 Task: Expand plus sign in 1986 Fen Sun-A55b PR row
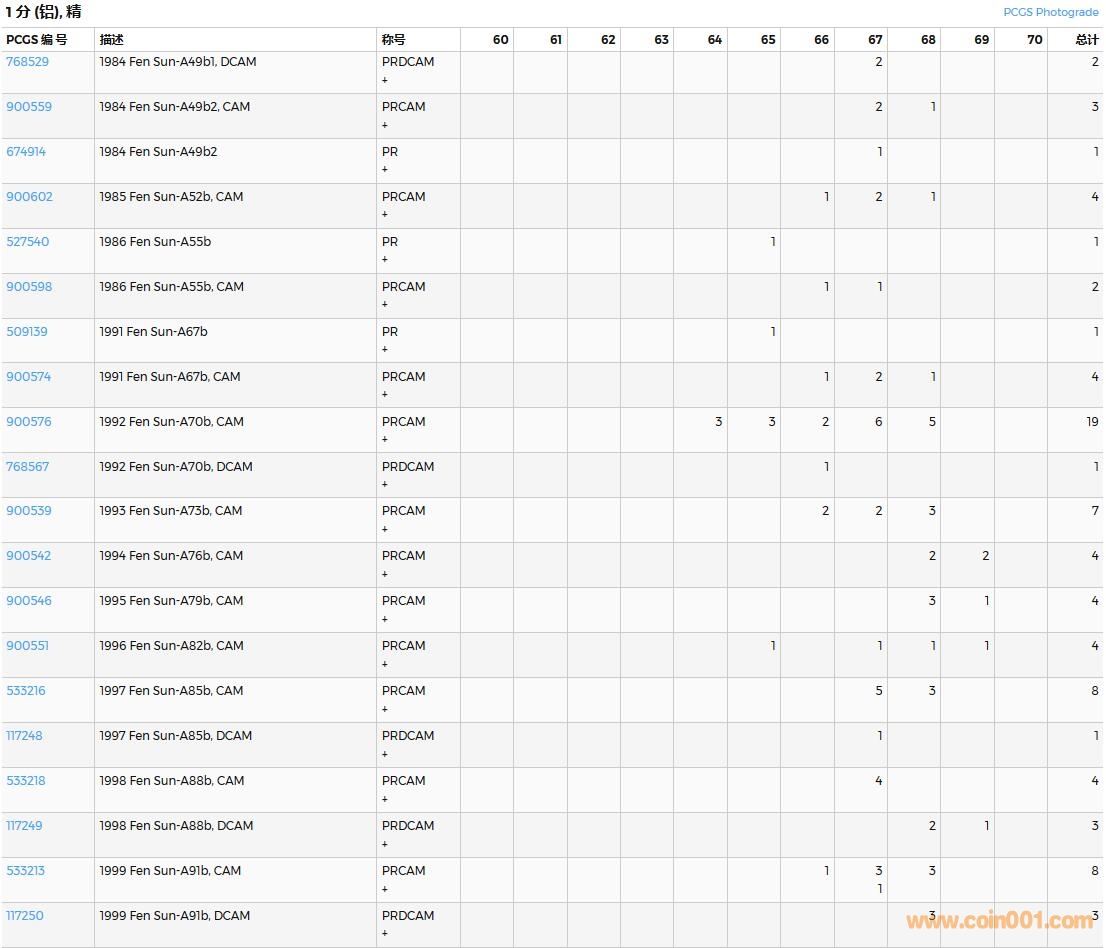[385, 260]
